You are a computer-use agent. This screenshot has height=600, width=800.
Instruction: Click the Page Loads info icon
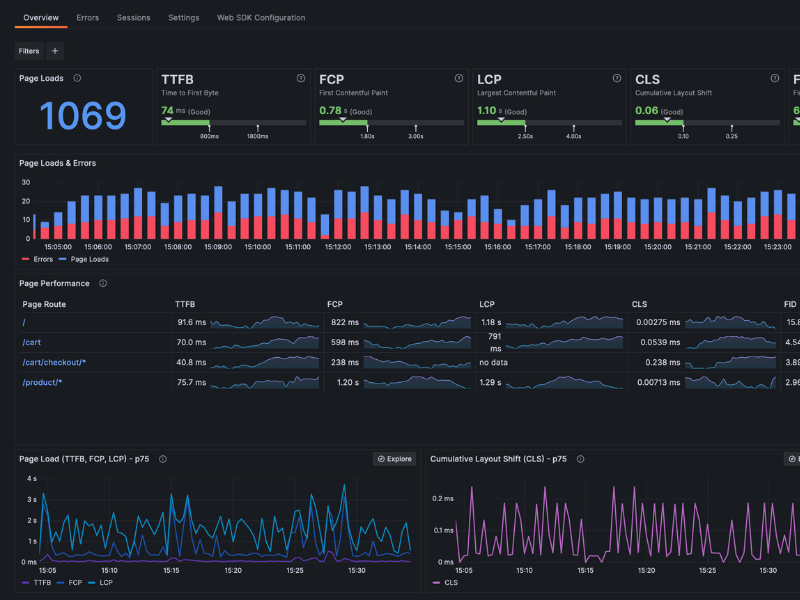[x=77, y=78]
